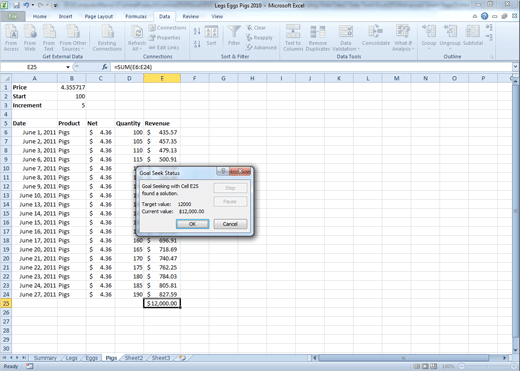Open the Summary sheet tab
The height and width of the screenshot is (371, 520).
[x=45, y=358]
